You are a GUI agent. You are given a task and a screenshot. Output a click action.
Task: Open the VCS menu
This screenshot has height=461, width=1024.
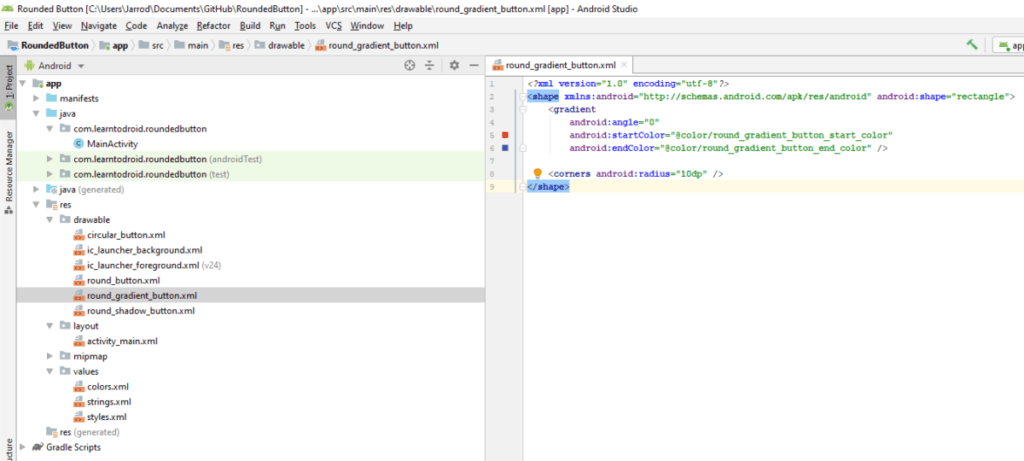click(333, 25)
